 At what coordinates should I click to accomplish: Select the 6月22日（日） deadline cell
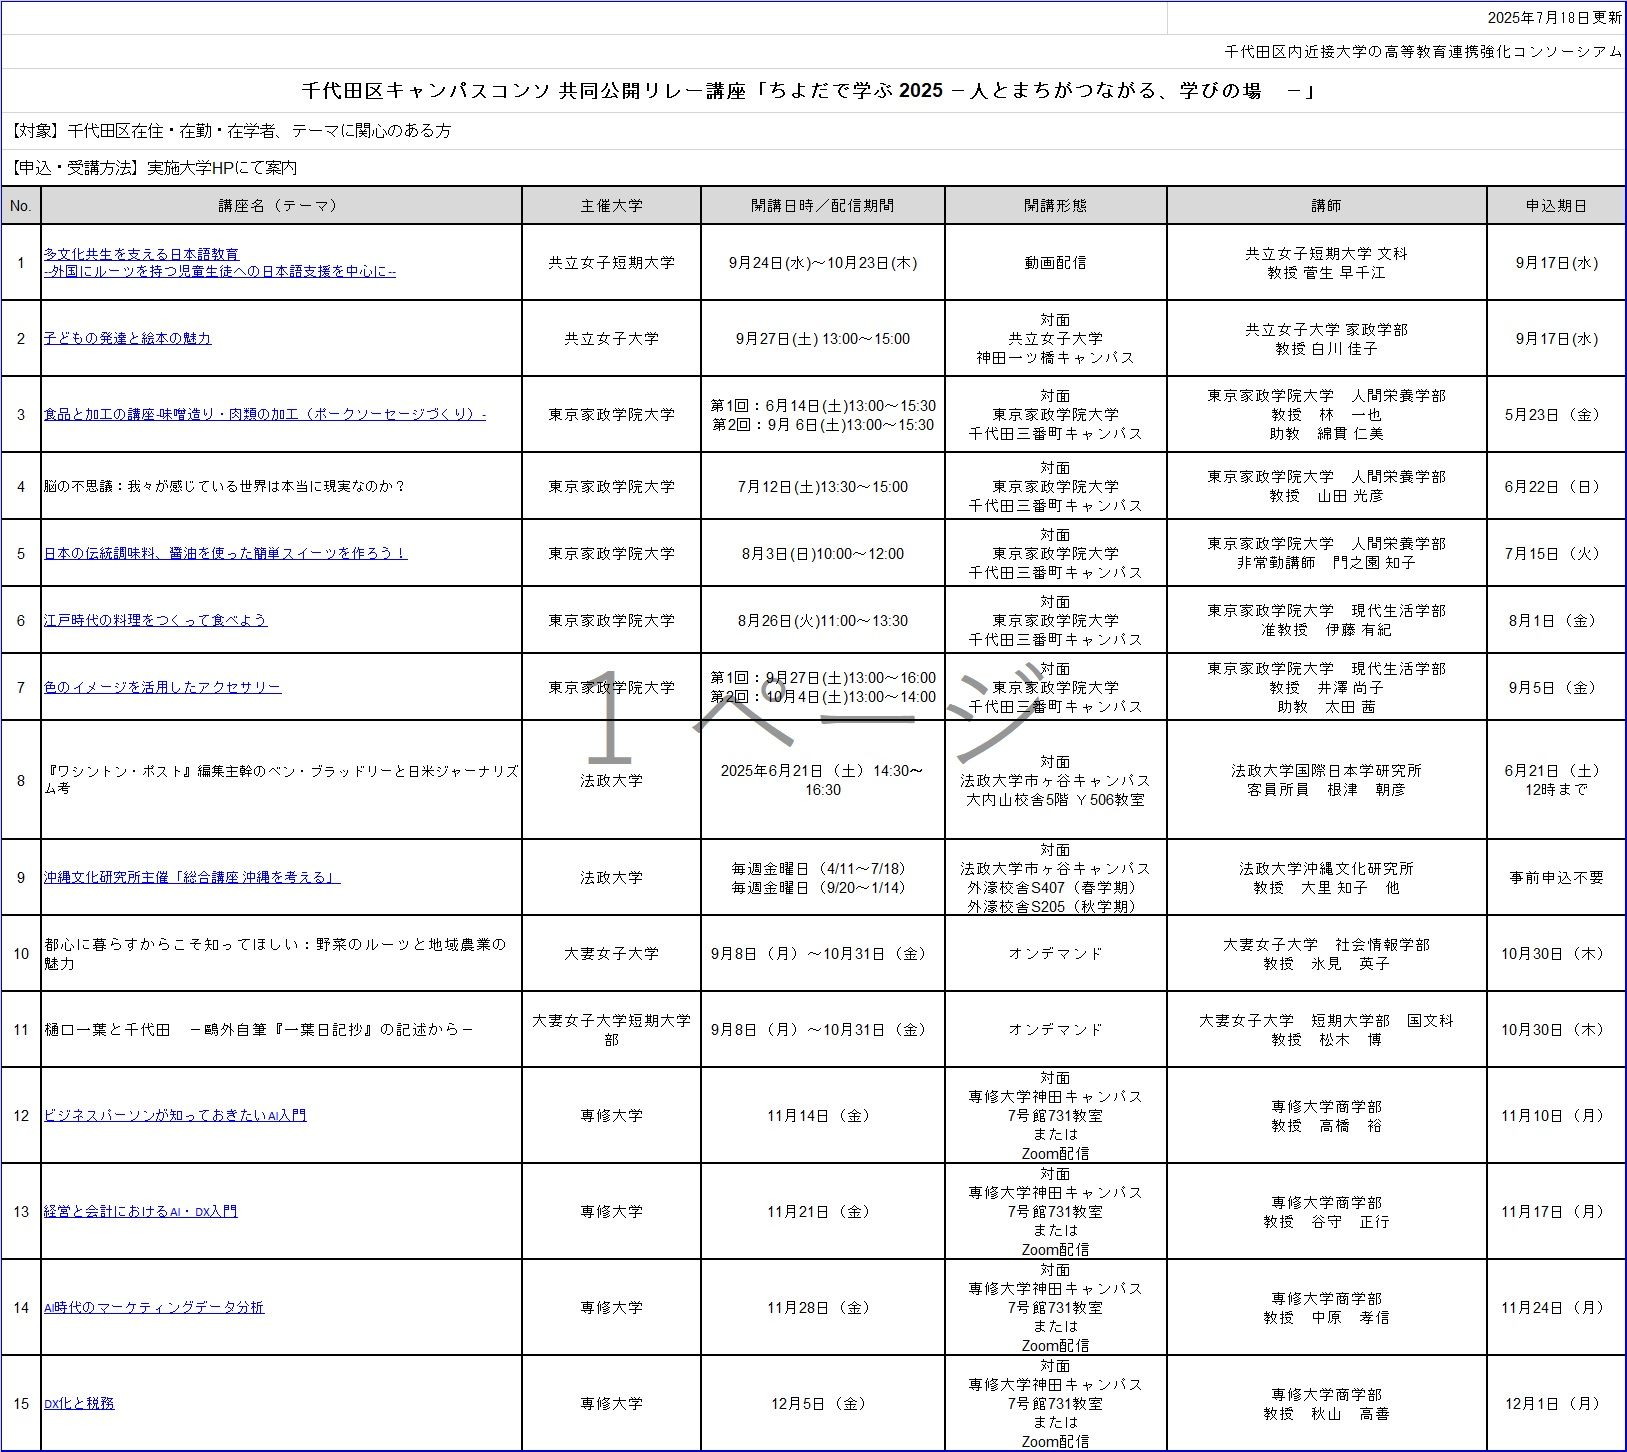pos(1556,486)
